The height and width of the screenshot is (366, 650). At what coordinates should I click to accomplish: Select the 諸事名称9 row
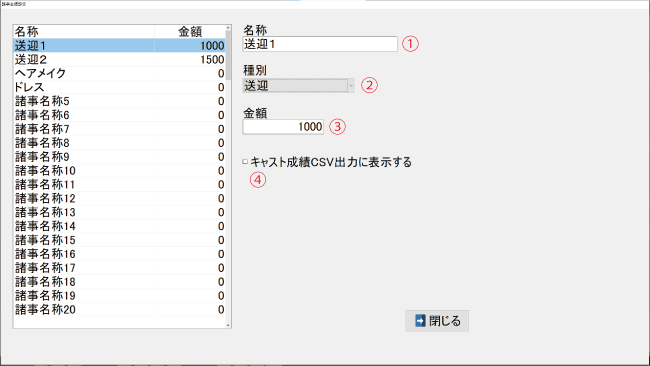pyautogui.click(x=119, y=157)
